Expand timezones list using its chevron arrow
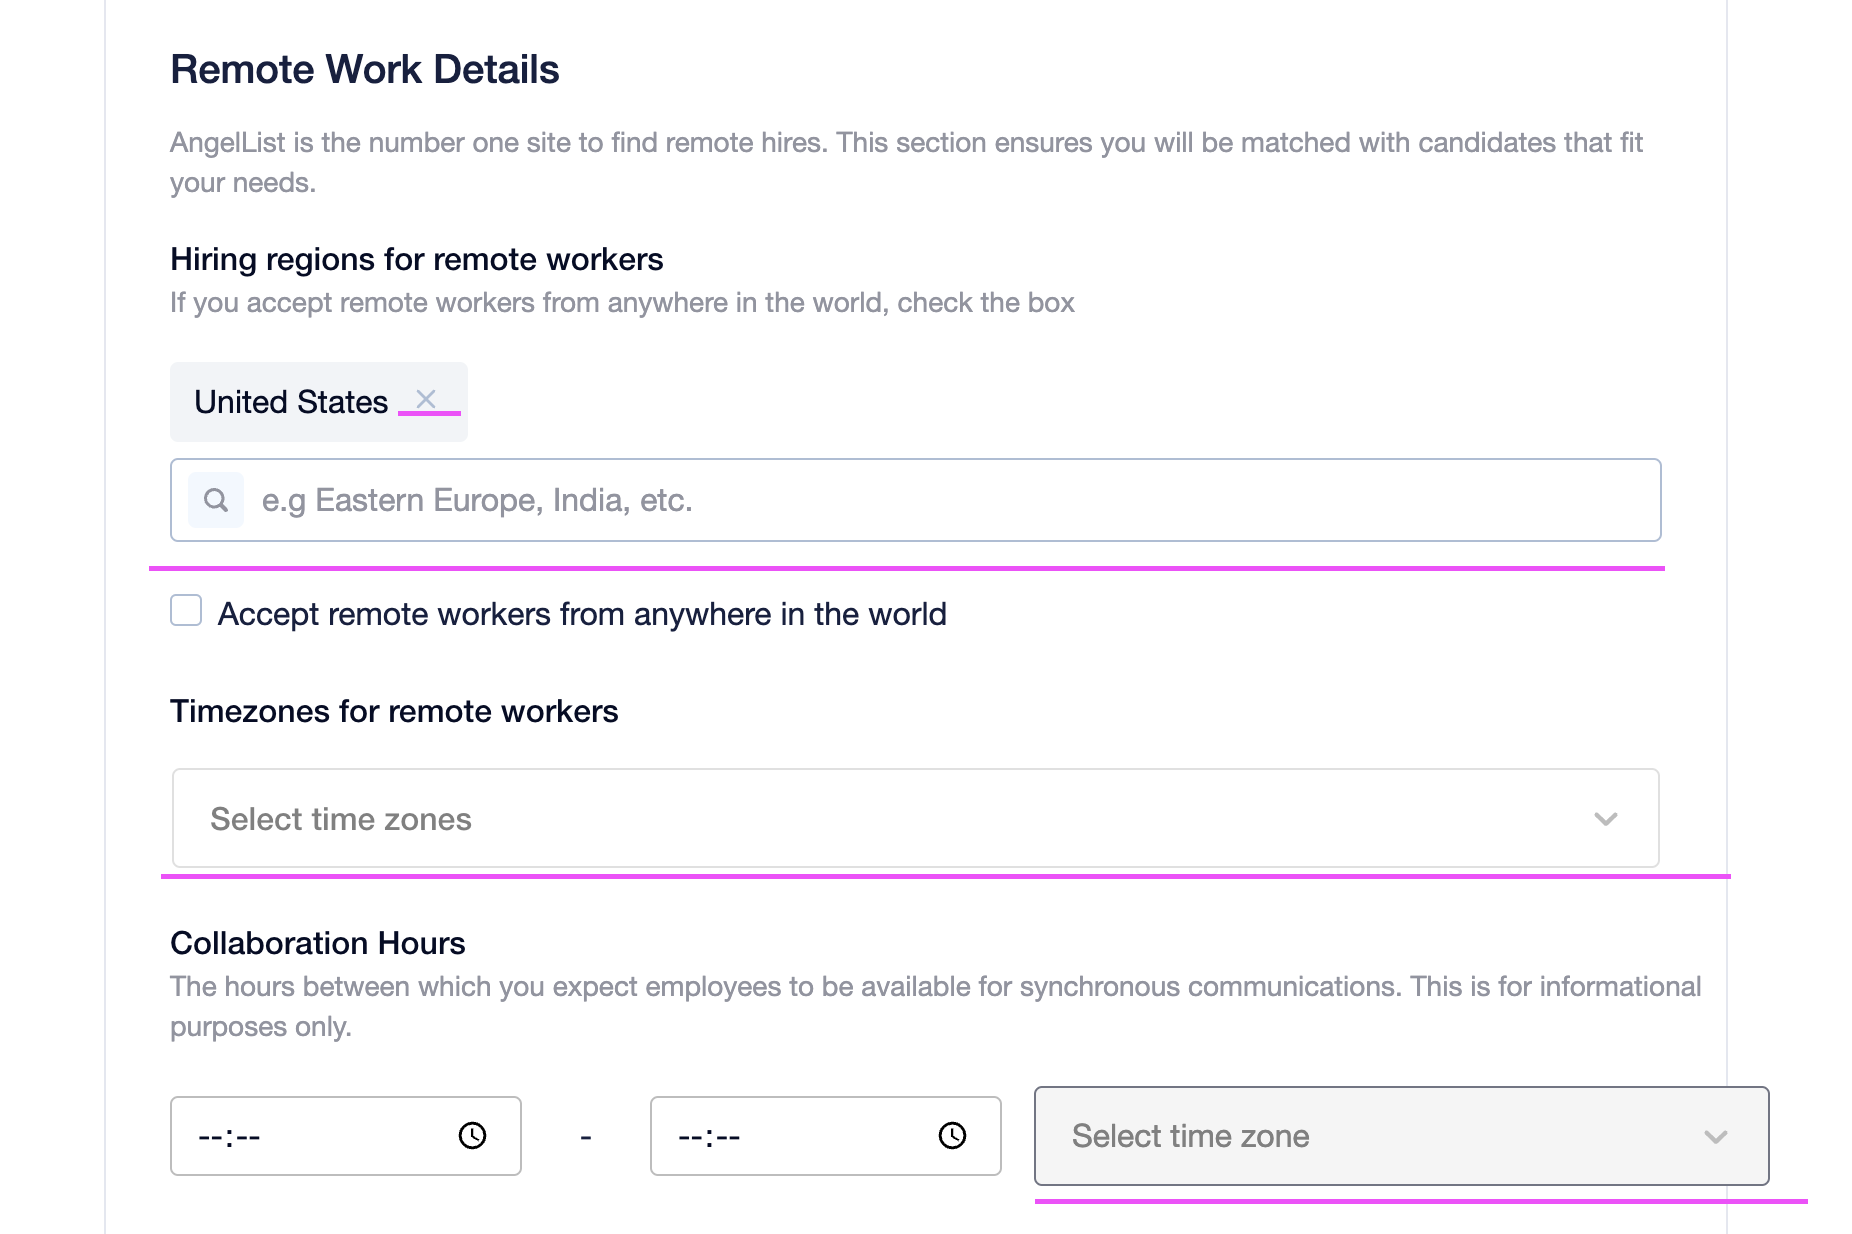This screenshot has height=1234, width=1852. click(x=1606, y=819)
